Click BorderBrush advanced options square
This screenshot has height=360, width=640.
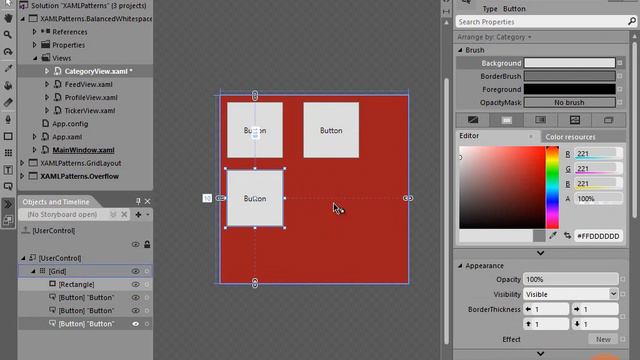[620, 76]
